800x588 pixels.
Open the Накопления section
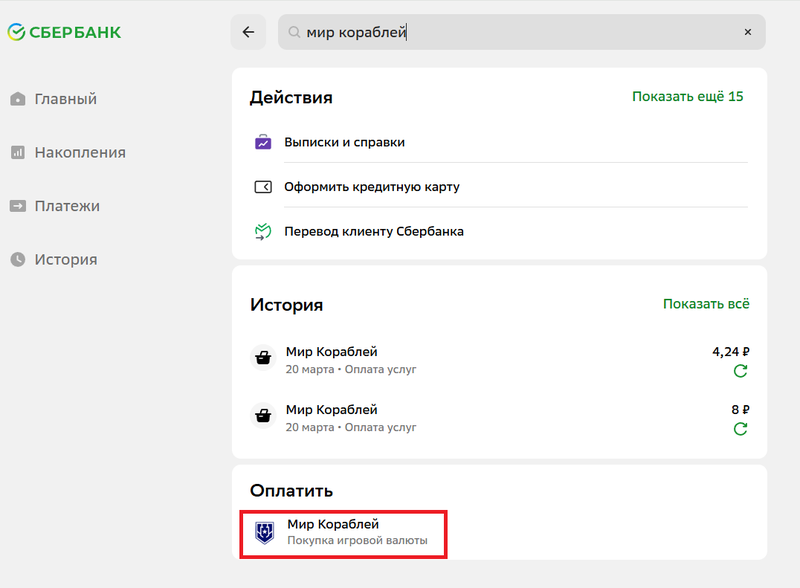(x=68, y=152)
